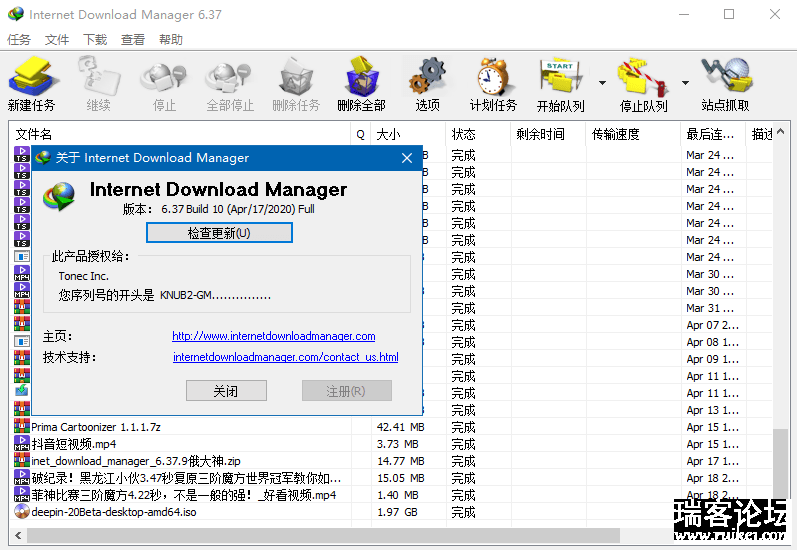Sort by 文件名 column header

(180, 134)
